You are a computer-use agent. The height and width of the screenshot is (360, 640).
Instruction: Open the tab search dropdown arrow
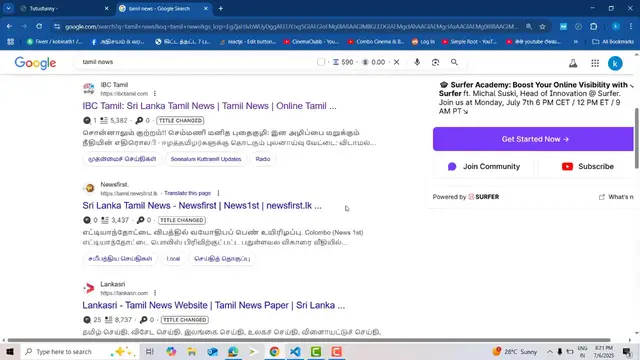click(x=8, y=8)
